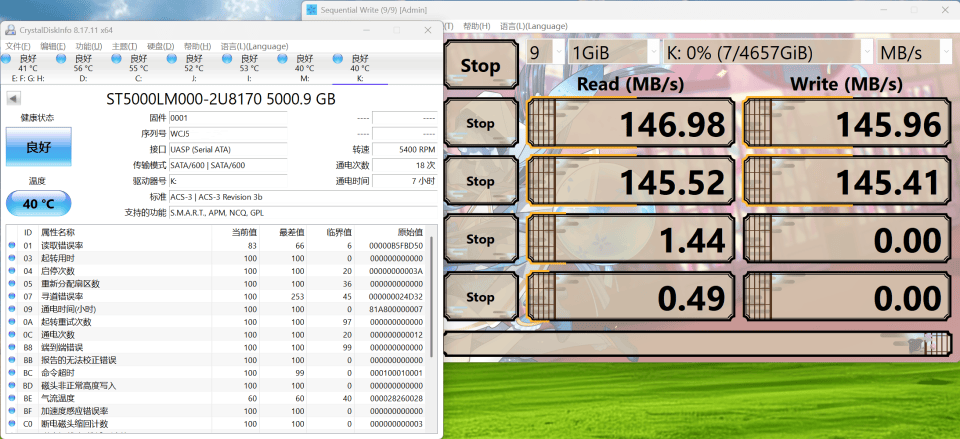
Task: Click the 接口 field UASP (Serial ATA)
Action: pyautogui.click(x=228, y=149)
